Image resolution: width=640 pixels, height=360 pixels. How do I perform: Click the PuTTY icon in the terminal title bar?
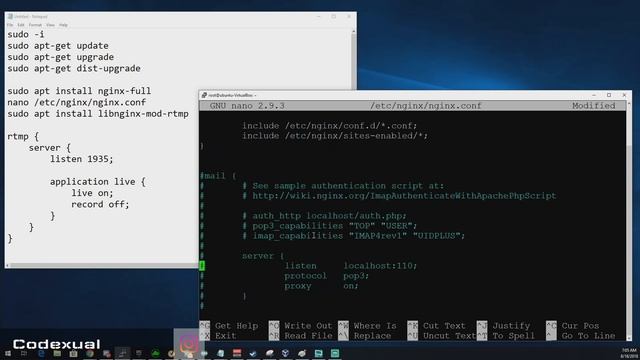tap(204, 95)
